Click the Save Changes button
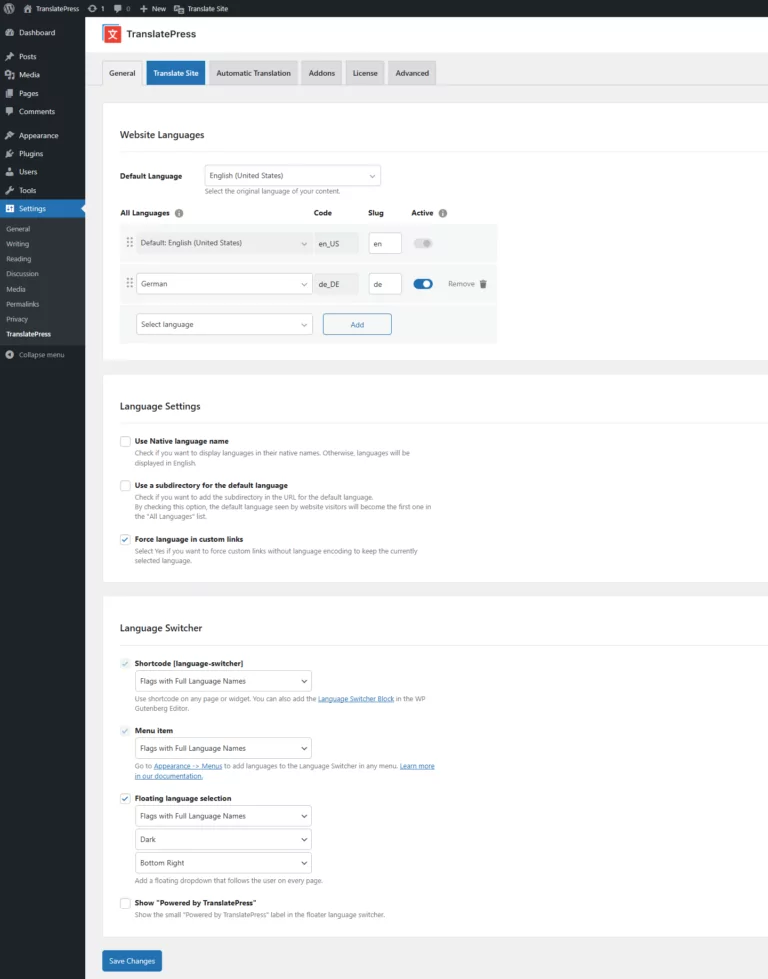768x979 pixels. click(132, 961)
